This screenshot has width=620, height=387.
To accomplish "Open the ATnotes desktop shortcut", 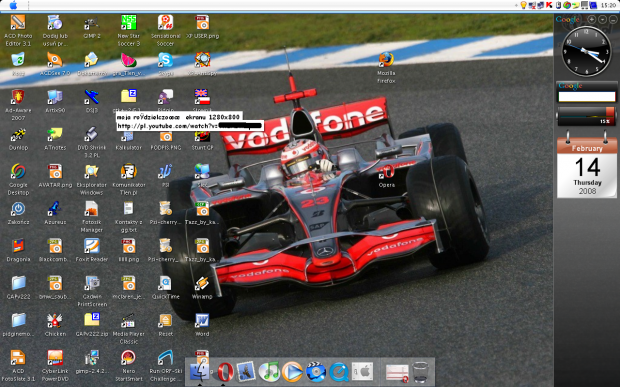I will (x=55, y=139).
